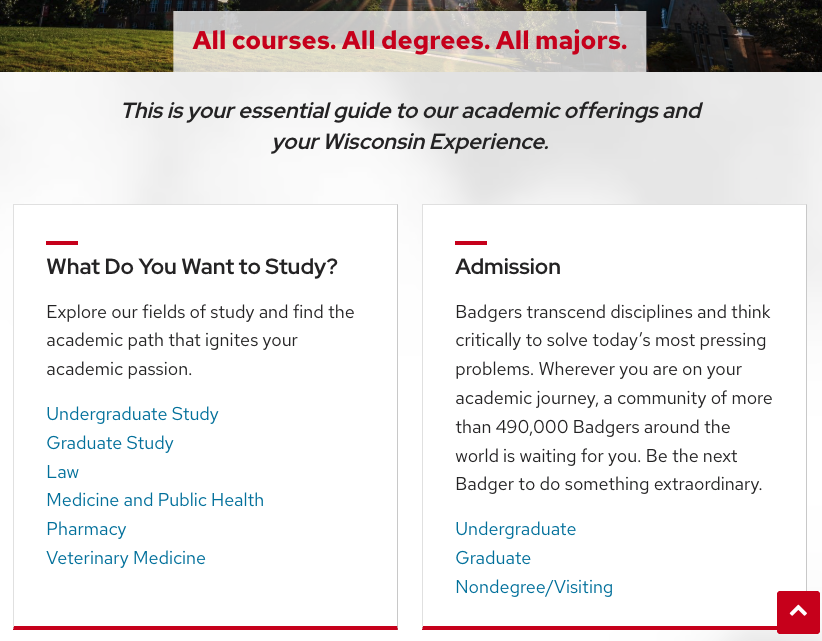This screenshot has height=641, width=822.
Task: Open the Undergraduate Study link
Action: (x=132, y=414)
